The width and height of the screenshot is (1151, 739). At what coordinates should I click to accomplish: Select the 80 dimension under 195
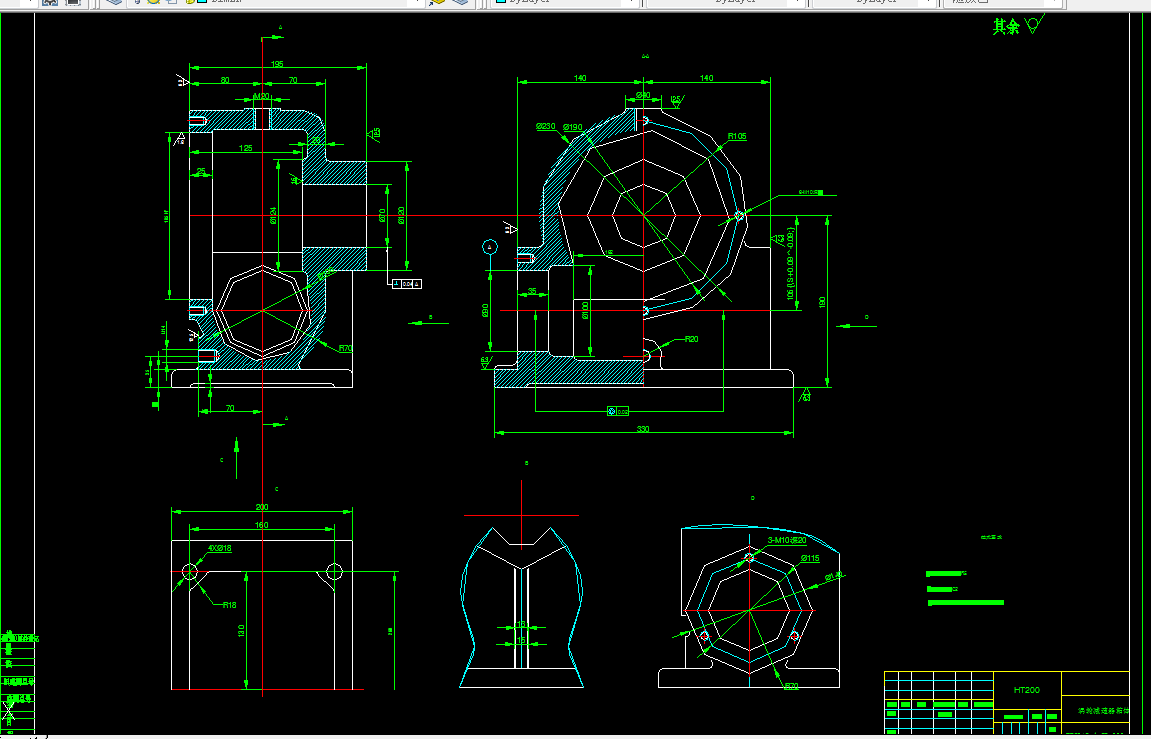tap(225, 80)
